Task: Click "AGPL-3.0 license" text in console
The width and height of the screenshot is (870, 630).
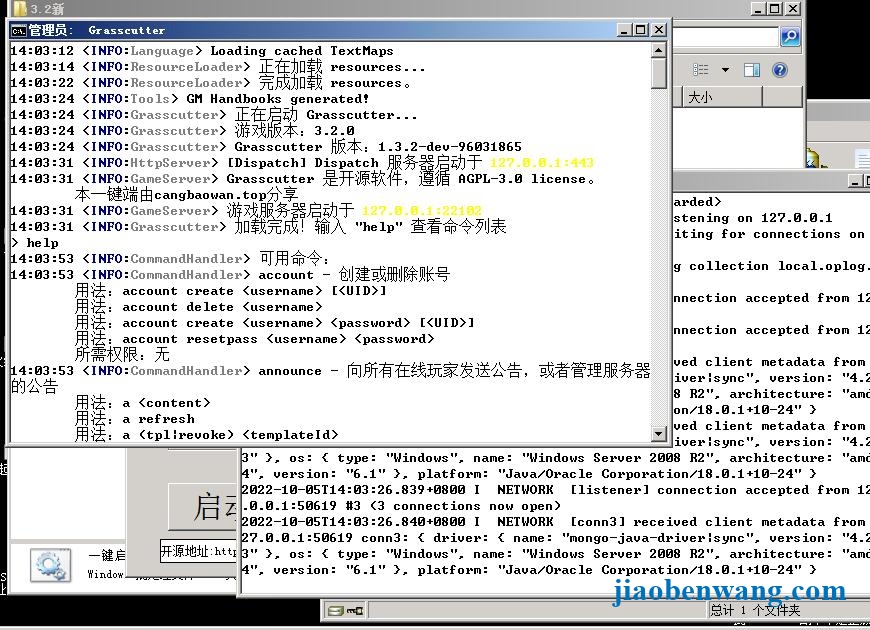Action: [x=522, y=179]
